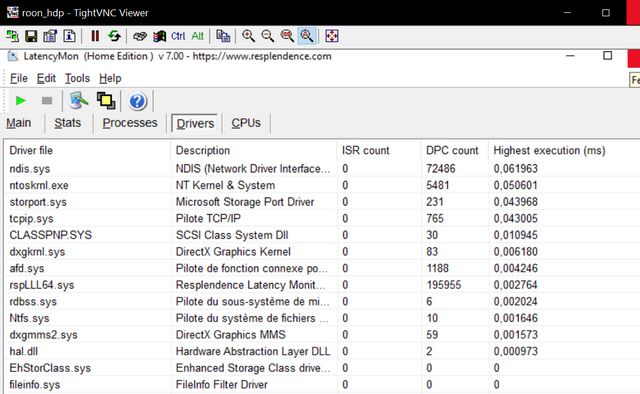Screen dimensions: 640x394
Task: Select the rdbss.sys driver row
Action: tap(322, 302)
